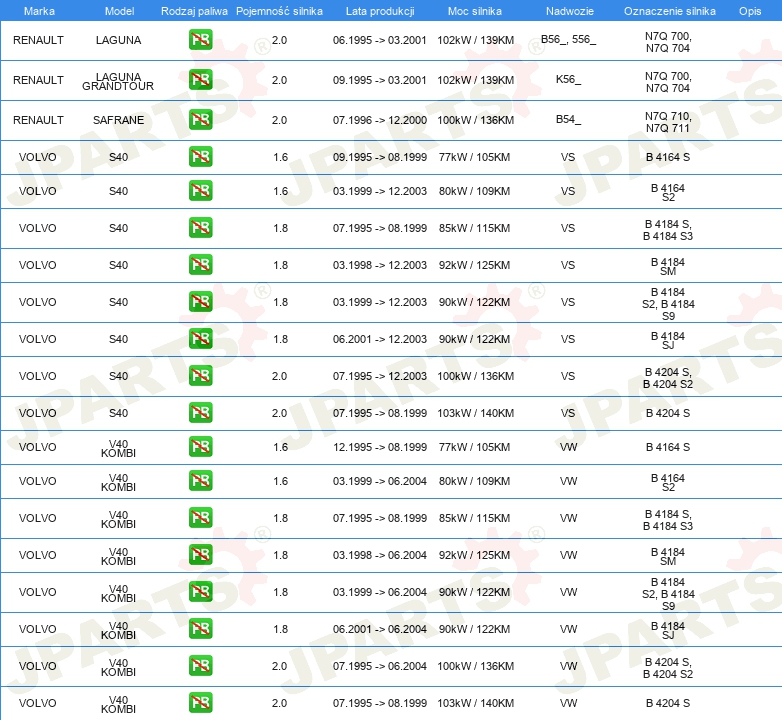The width and height of the screenshot is (782, 720).
Task: Click the date range 06.2001 -> 12.2003
Action: tap(380, 339)
